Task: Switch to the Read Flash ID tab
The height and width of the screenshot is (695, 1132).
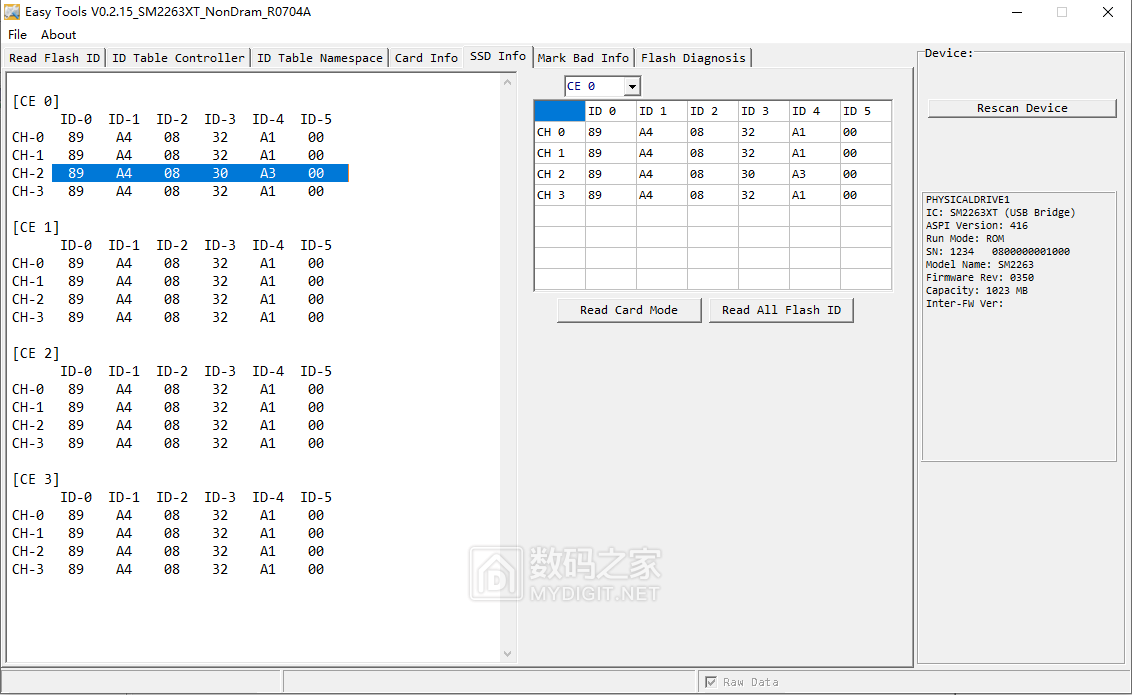Action: pyautogui.click(x=54, y=57)
